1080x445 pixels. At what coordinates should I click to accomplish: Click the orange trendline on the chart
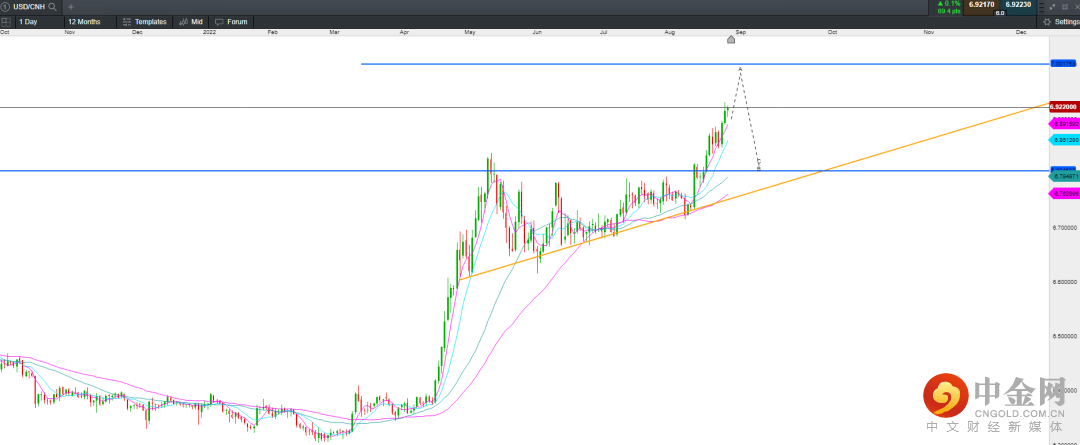tap(900, 147)
